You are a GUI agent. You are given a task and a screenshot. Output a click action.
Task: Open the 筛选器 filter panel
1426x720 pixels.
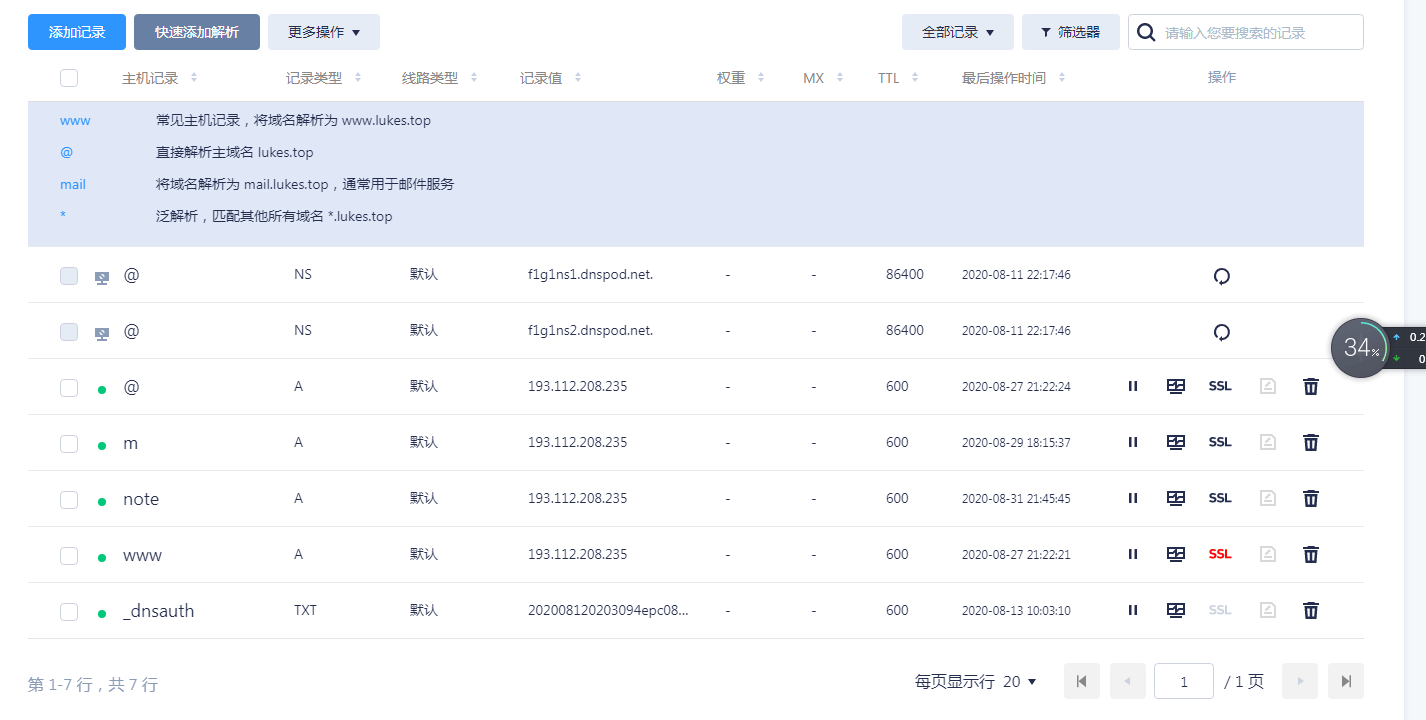coord(1070,31)
